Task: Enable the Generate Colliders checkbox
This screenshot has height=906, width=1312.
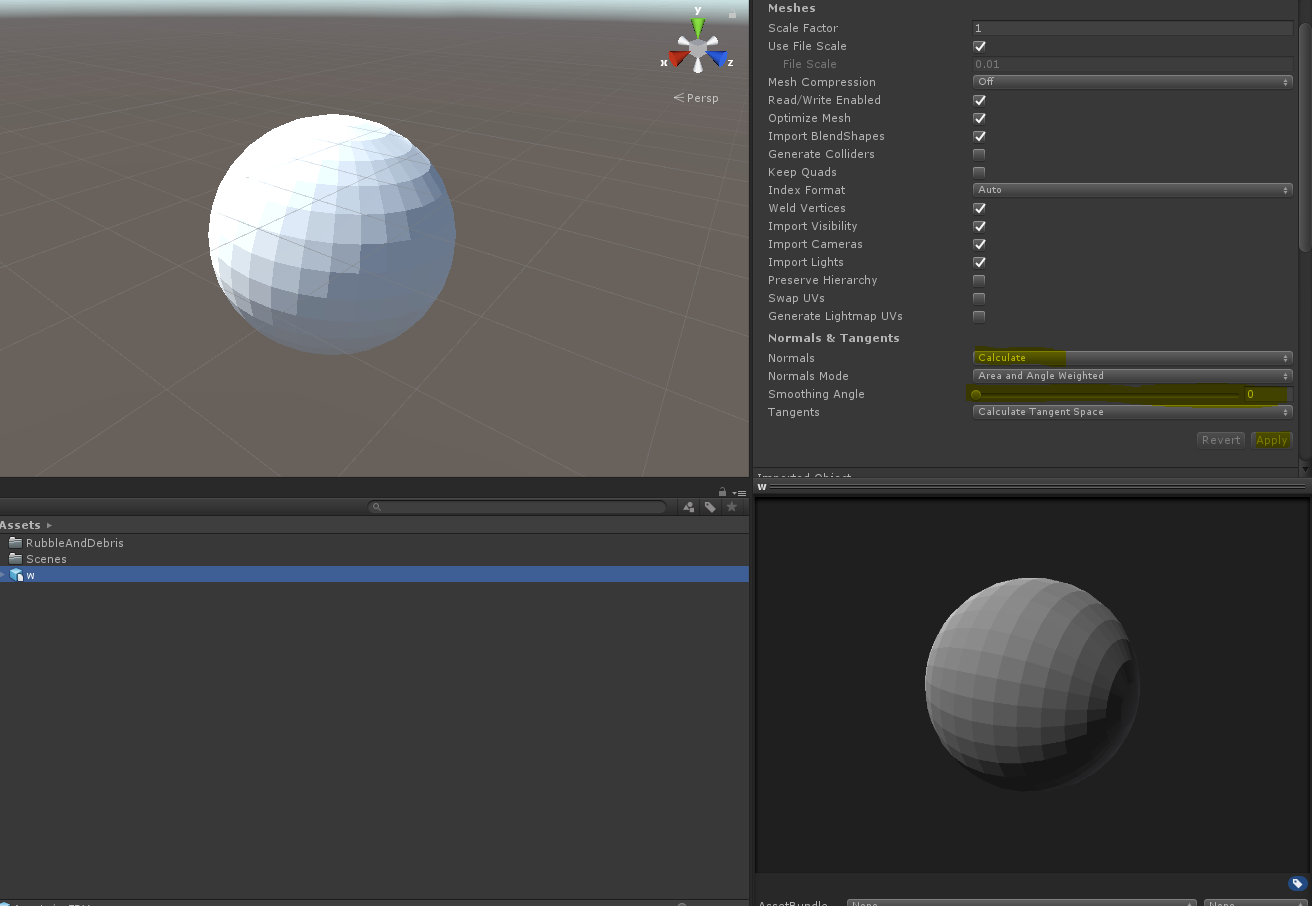Action: pos(979,154)
